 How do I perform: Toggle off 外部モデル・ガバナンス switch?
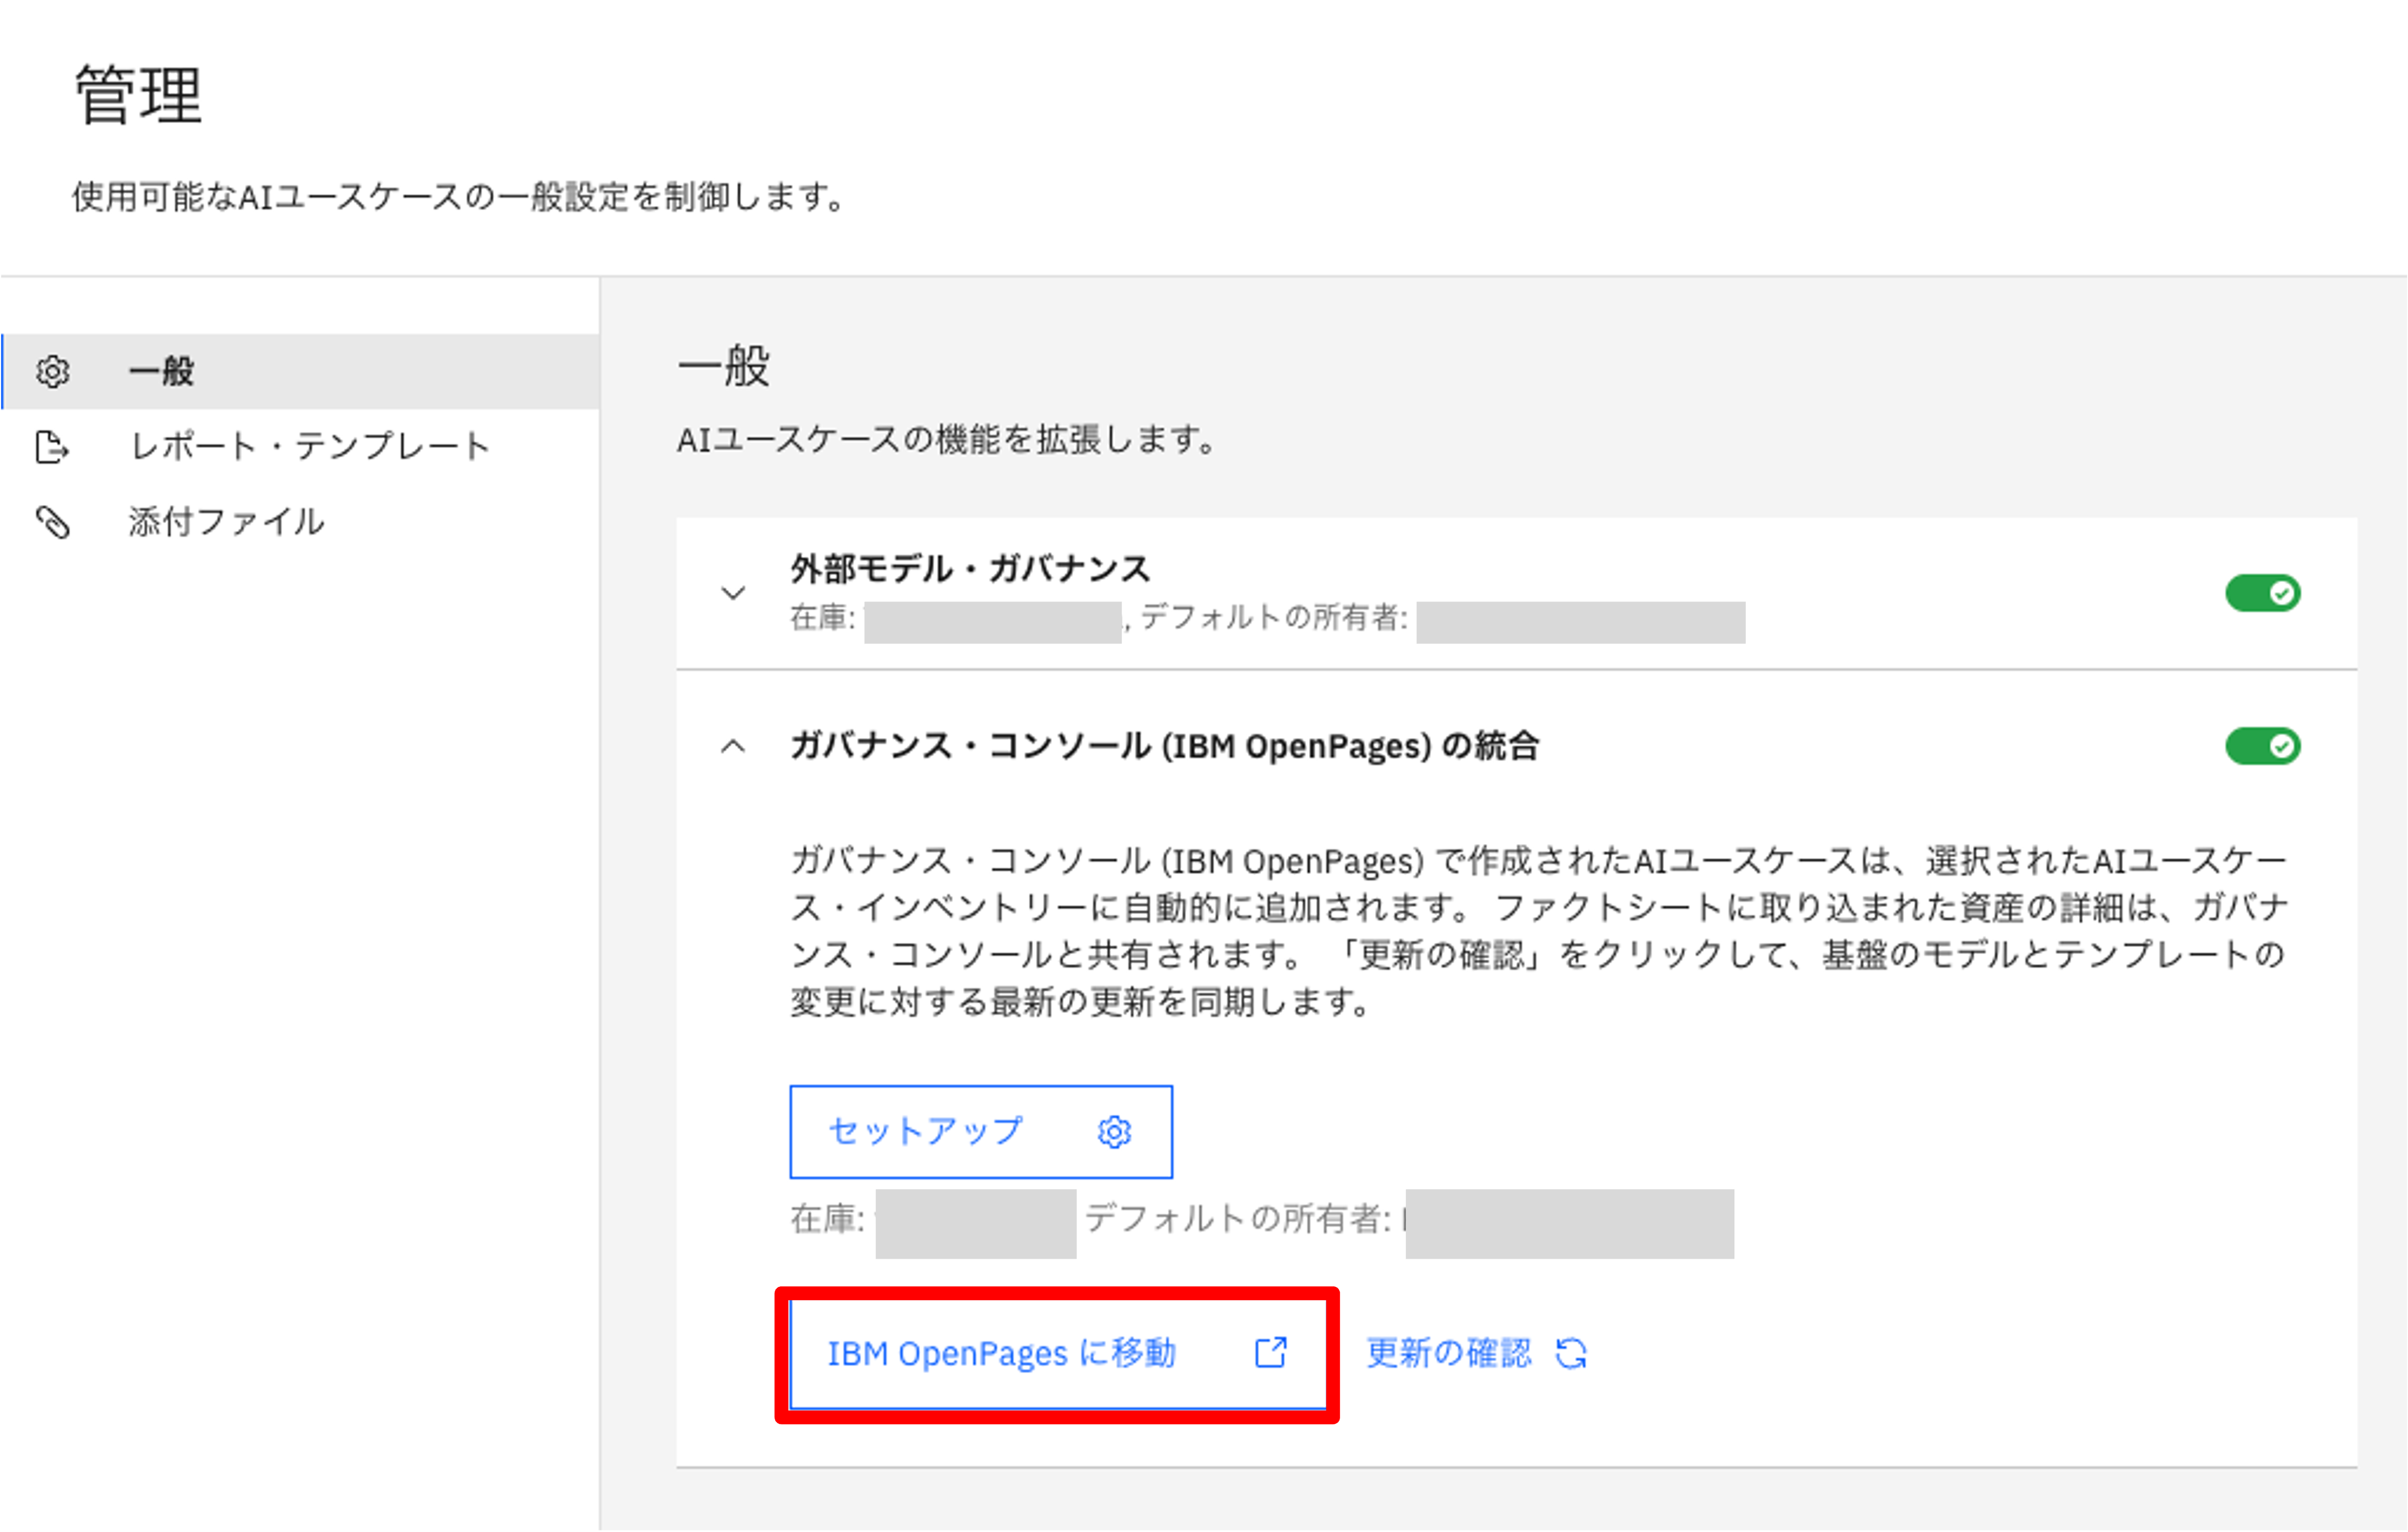click(x=2262, y=594)
